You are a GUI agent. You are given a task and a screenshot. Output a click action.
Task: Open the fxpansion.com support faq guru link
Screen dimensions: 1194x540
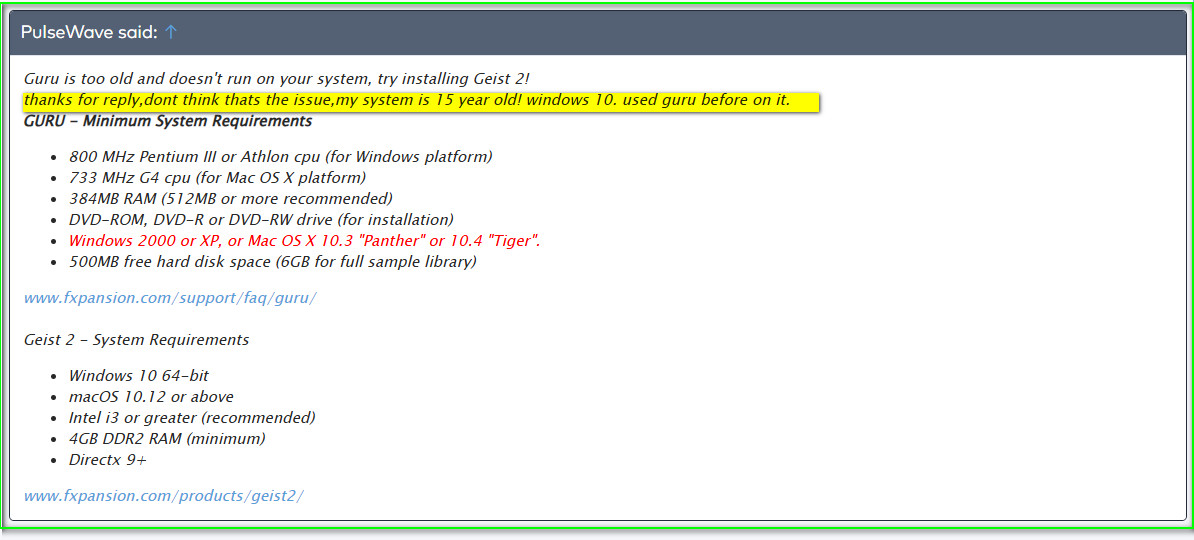pos(170,298)
